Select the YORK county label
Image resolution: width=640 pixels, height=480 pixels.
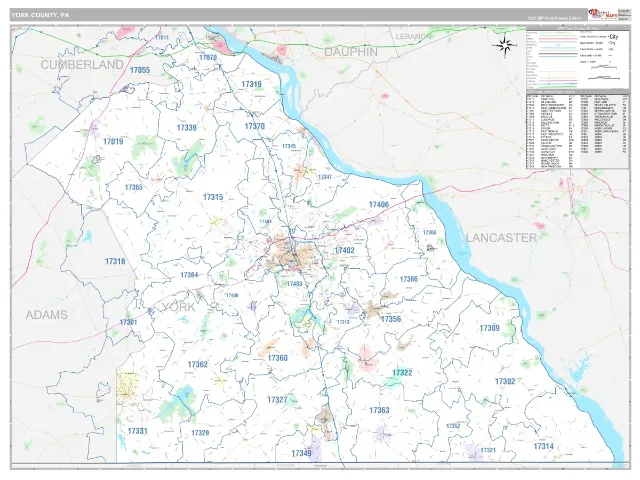click(x=179, y=307)
